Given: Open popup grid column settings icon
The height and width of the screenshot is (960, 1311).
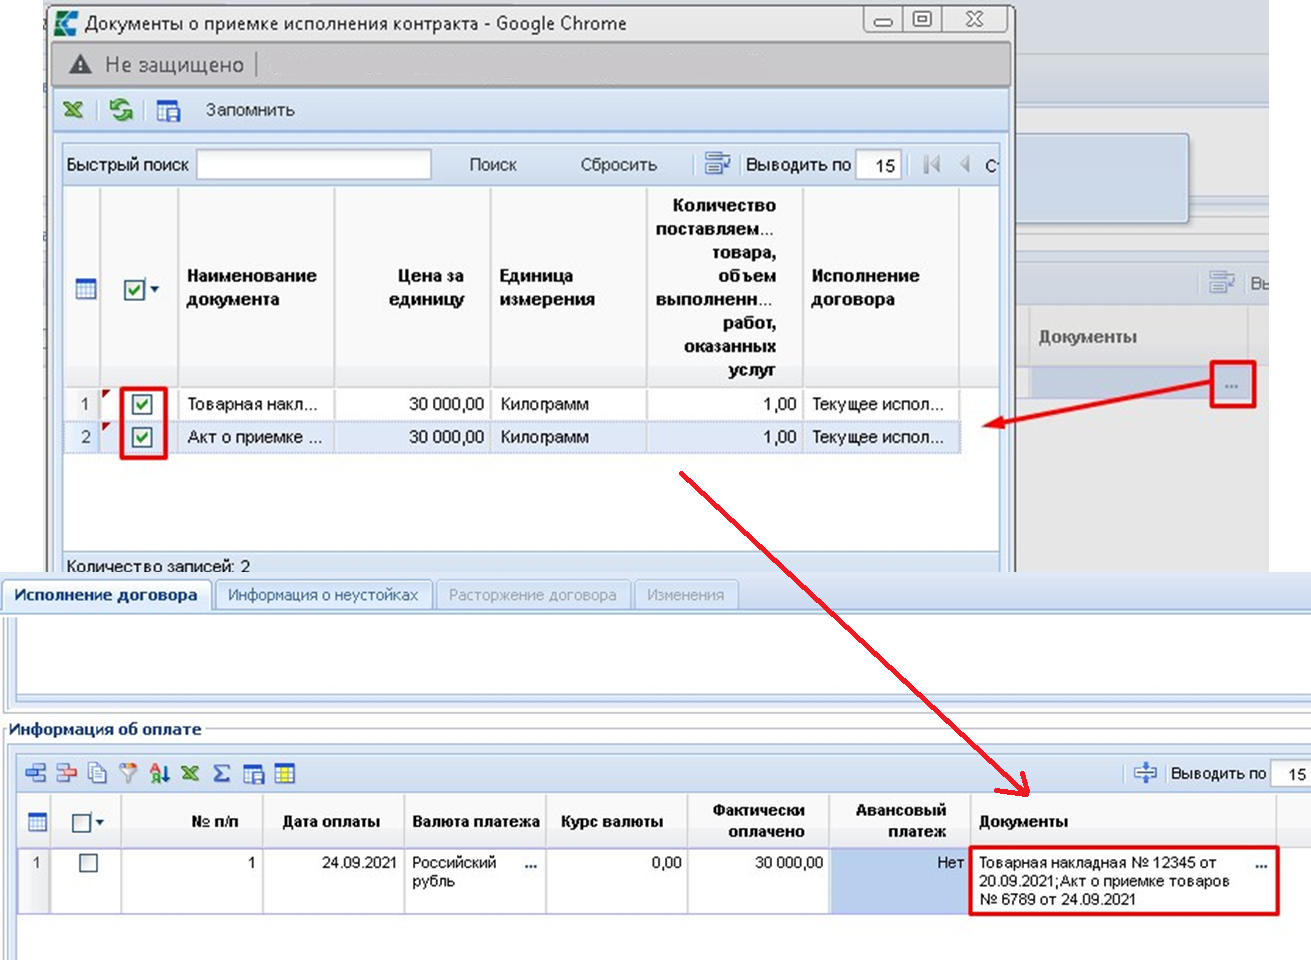Looking at the screenshot, I should (86, 289).
